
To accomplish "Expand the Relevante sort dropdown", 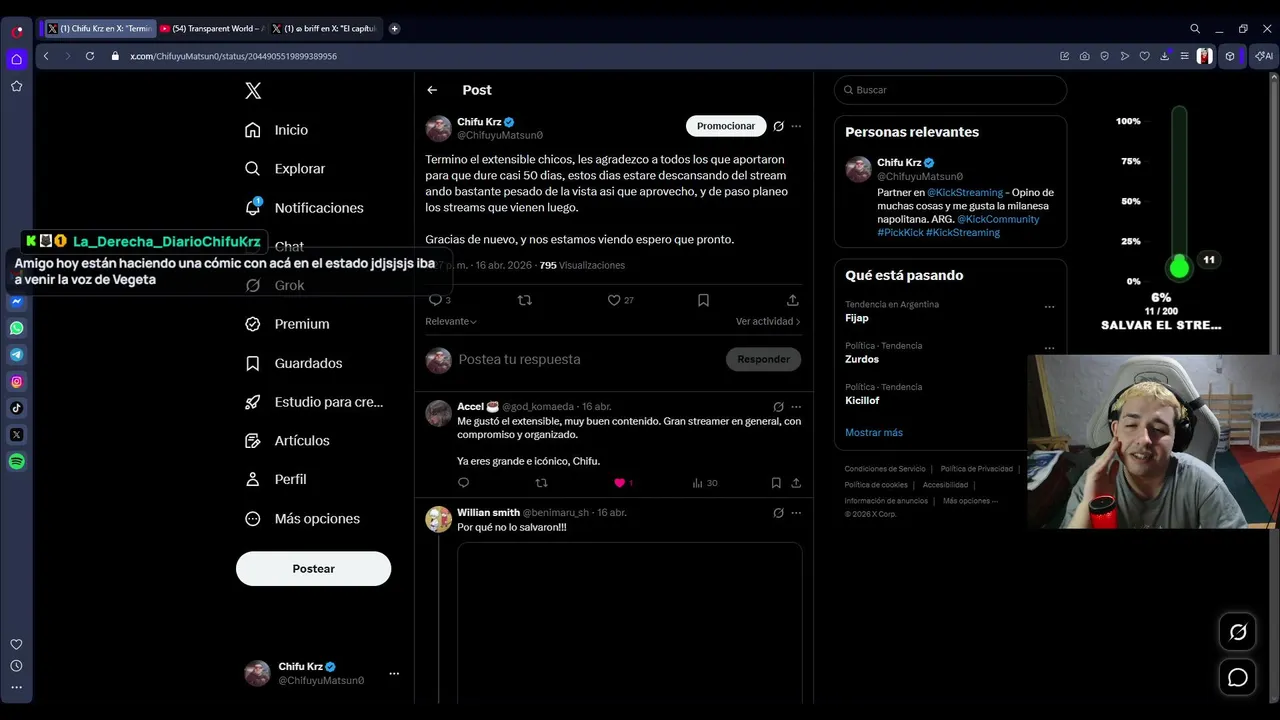I will pyautogui.click(x=451, y=321).
